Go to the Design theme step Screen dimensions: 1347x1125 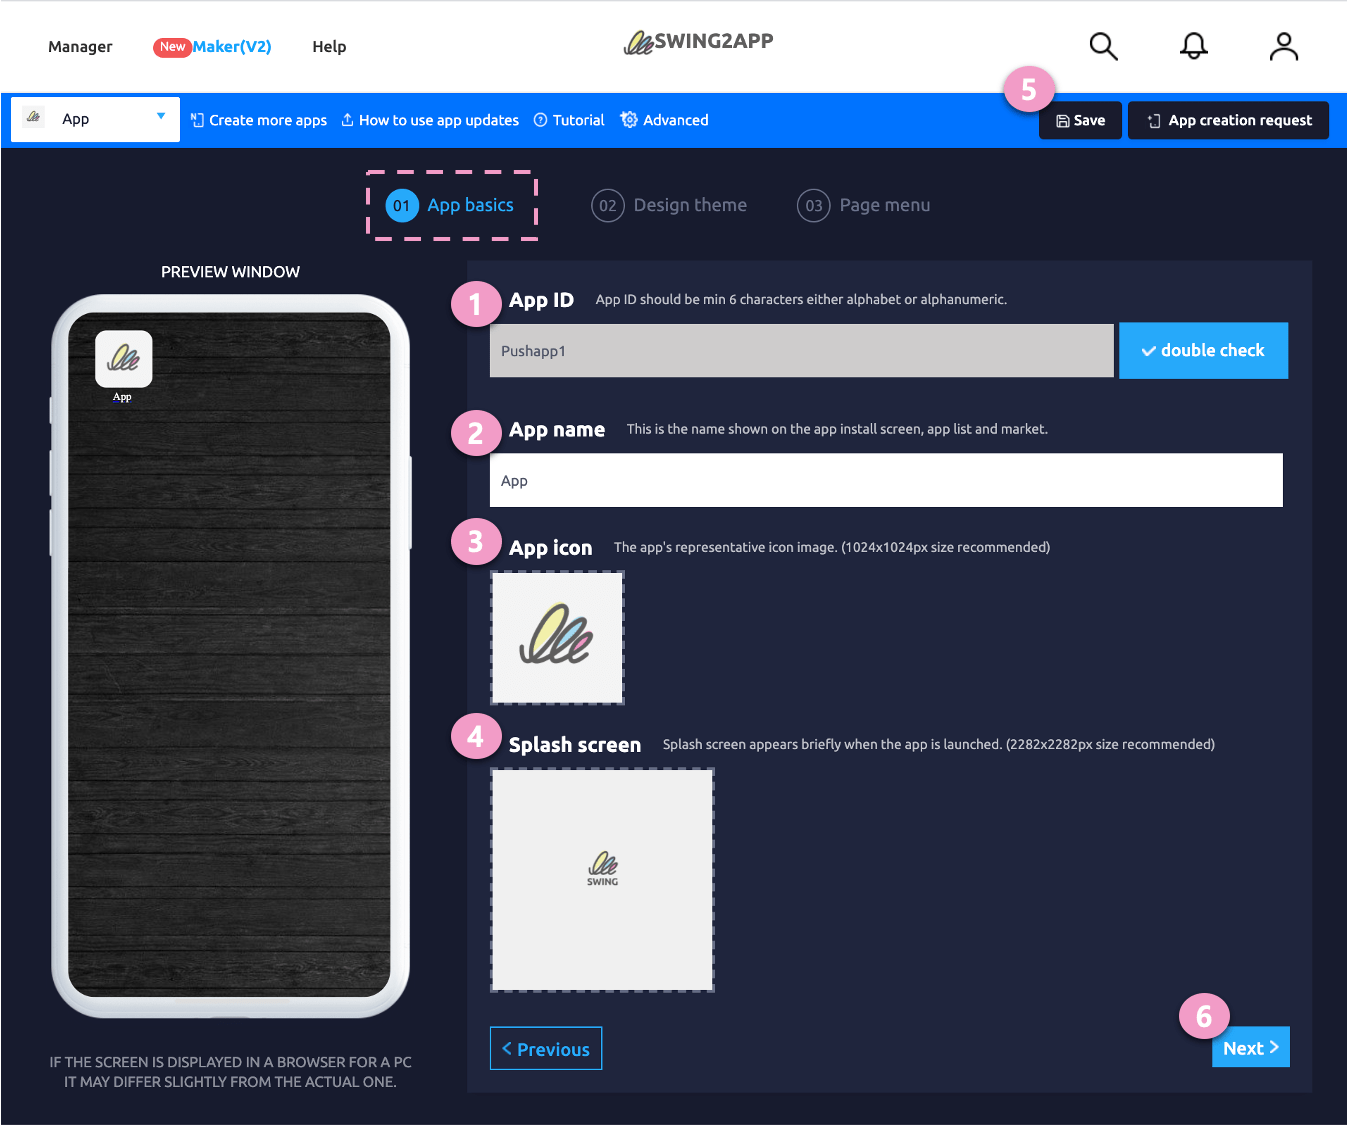tap(669, 205)
